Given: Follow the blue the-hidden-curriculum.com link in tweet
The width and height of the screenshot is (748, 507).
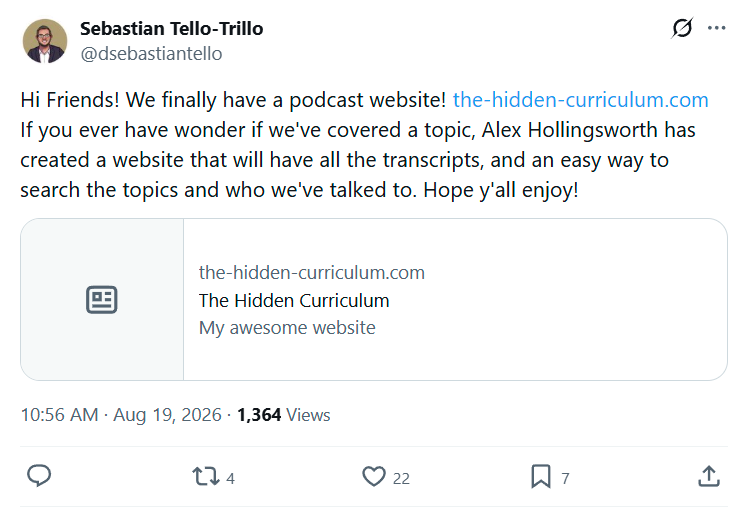Looking at the screenshot, I should pyautogui.click(x=581, y=100).
